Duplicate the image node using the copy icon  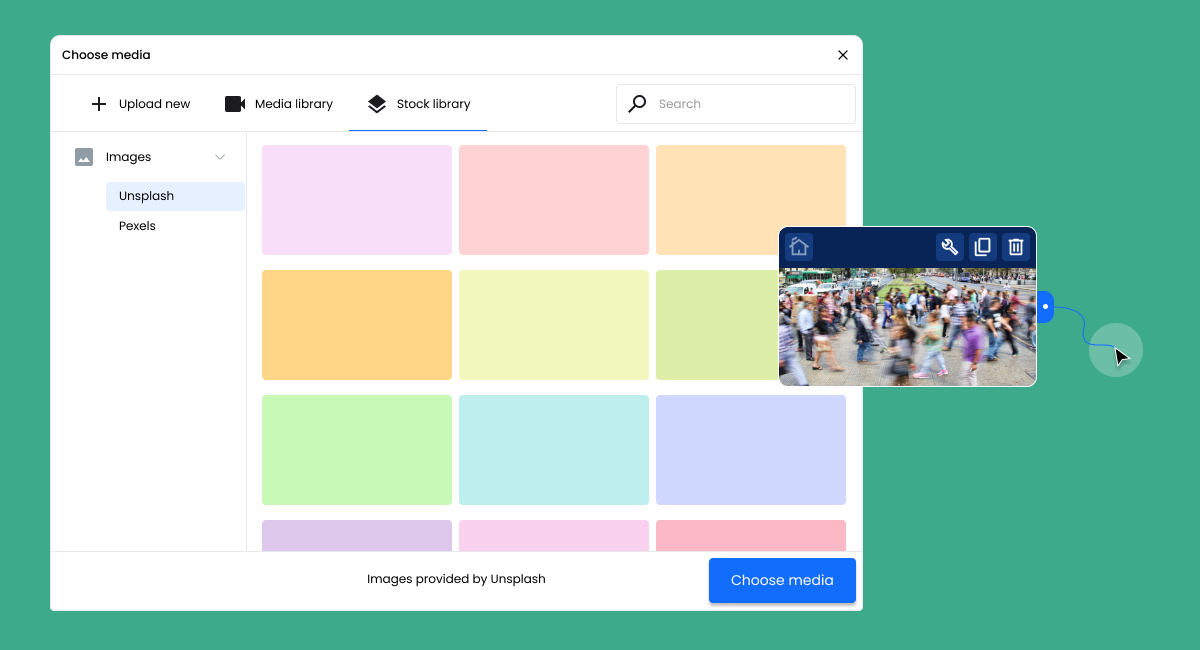tap(982, 247)
